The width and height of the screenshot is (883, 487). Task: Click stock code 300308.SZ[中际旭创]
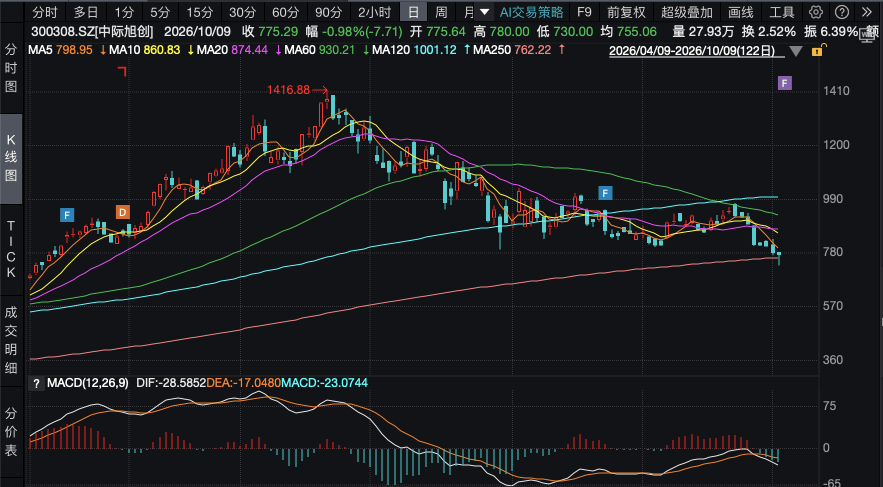click(93, 32)
